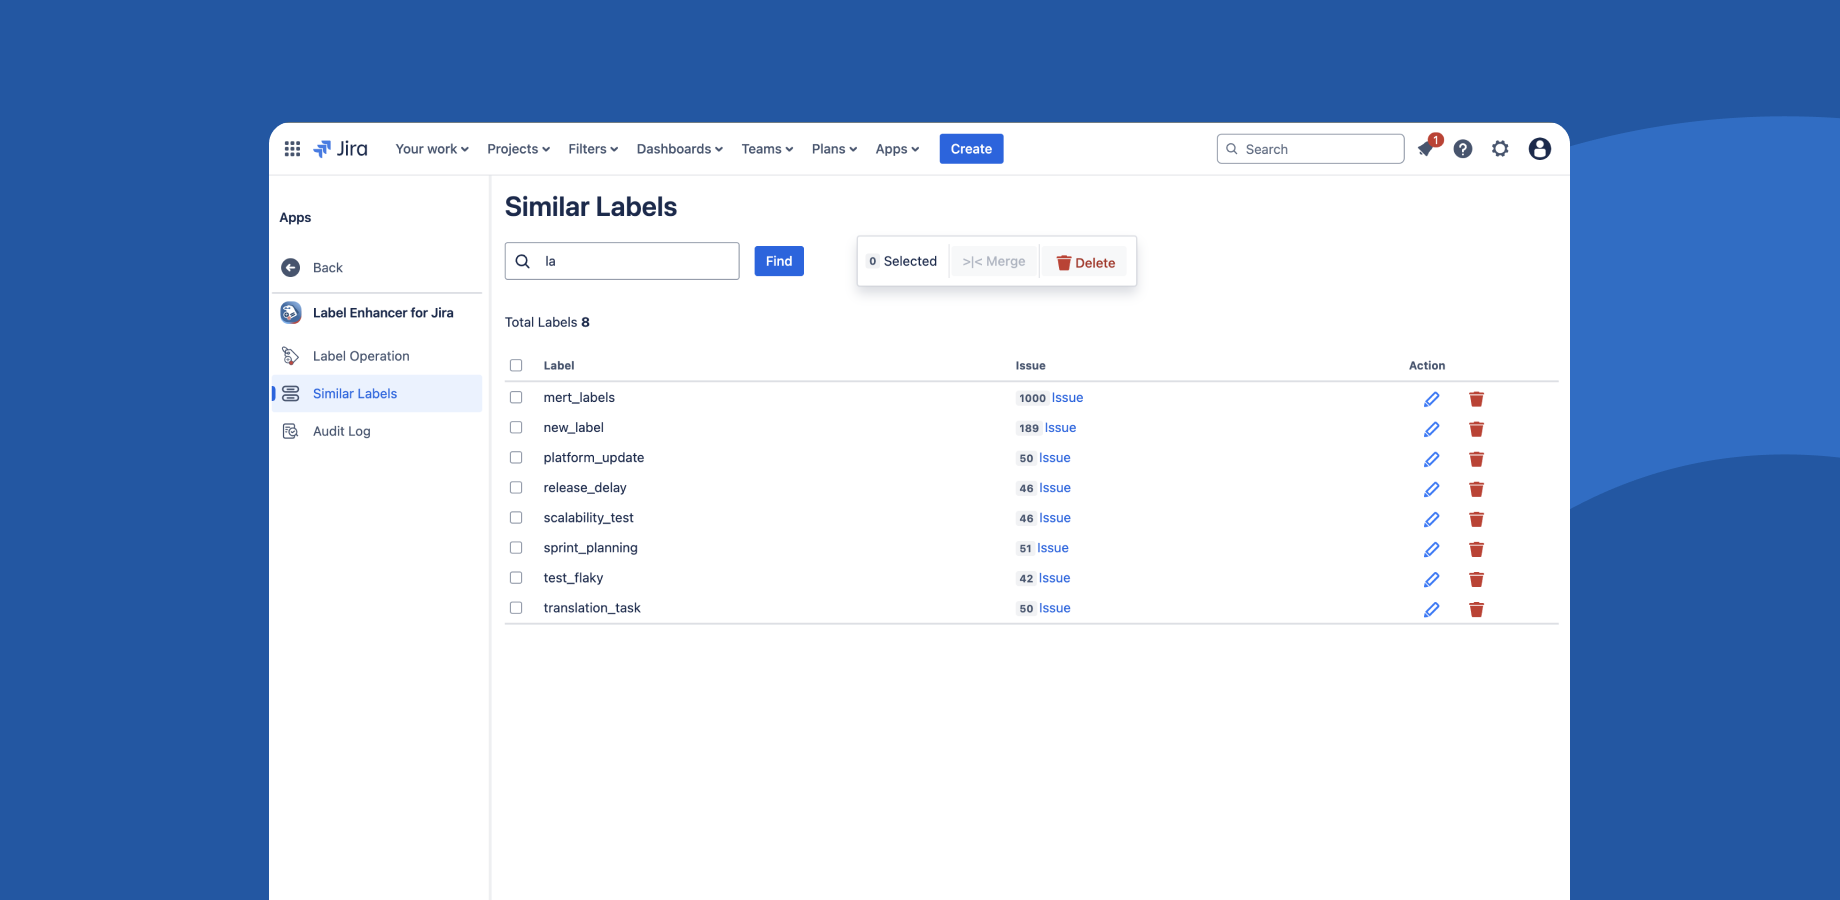Expand the Teams dropdown
The height and width of the screenshot is (900, 1840).
767,149
